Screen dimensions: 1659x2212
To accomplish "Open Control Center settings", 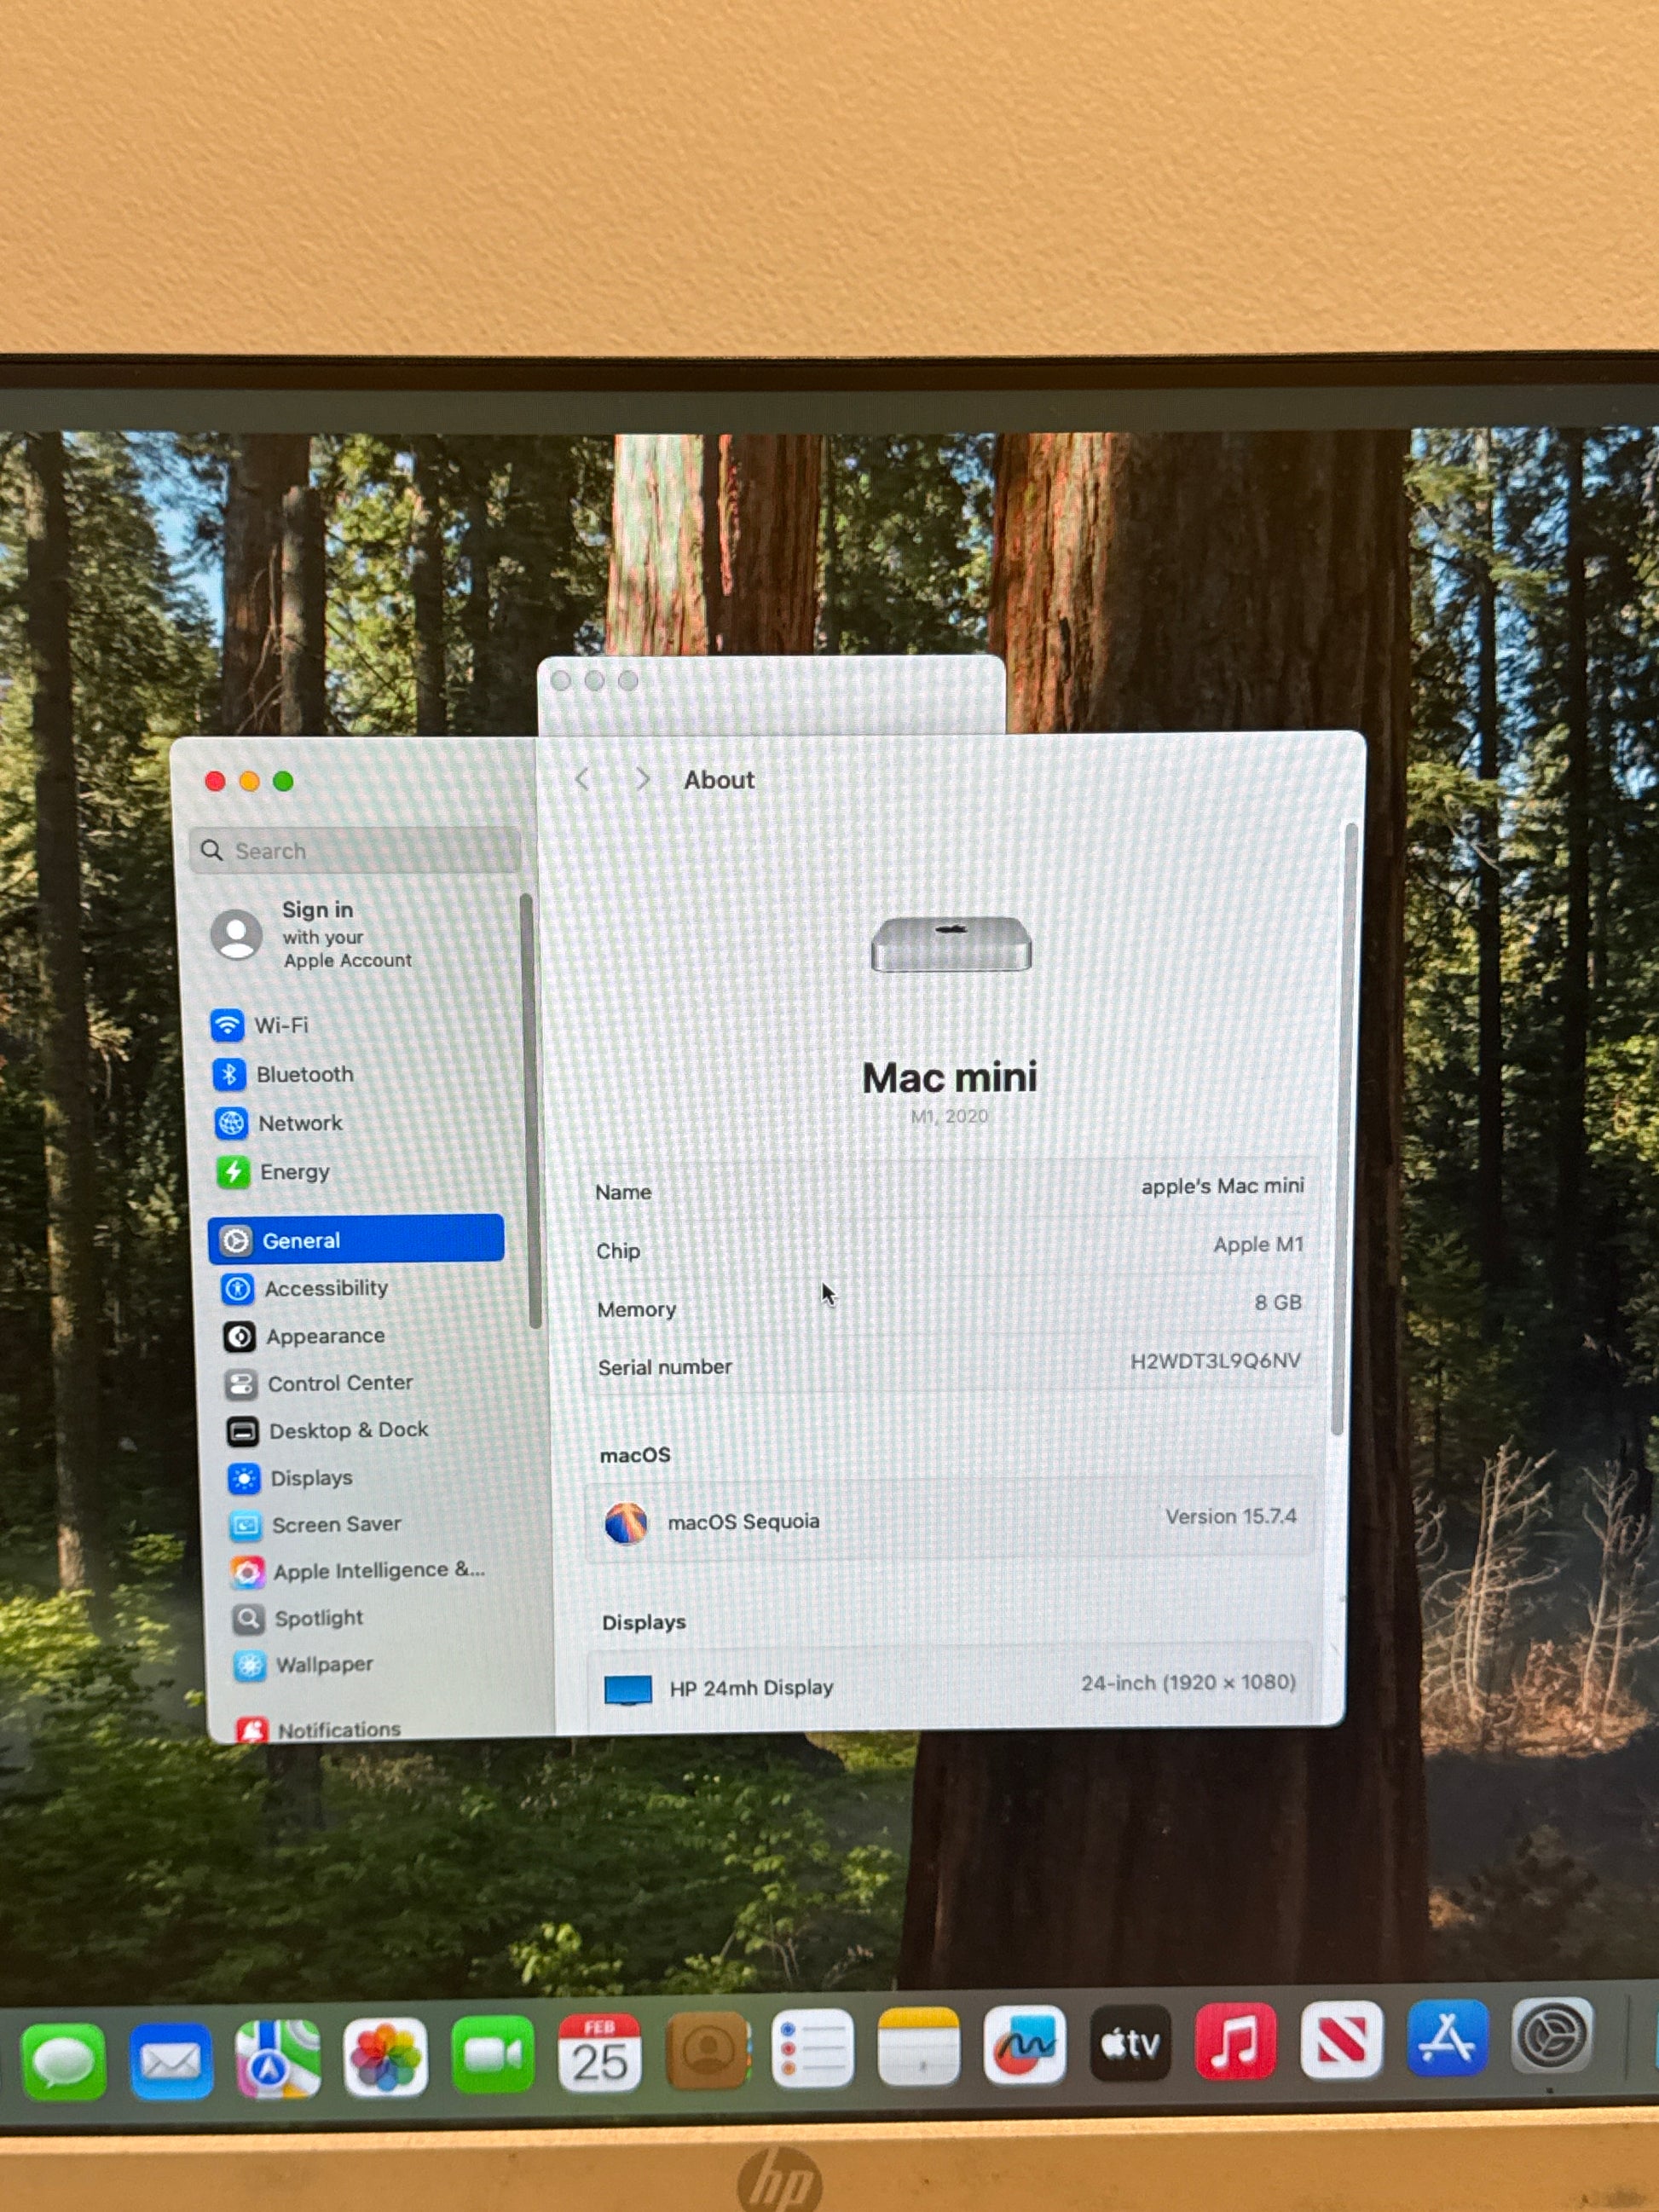I will click(x=339, y=1383).
